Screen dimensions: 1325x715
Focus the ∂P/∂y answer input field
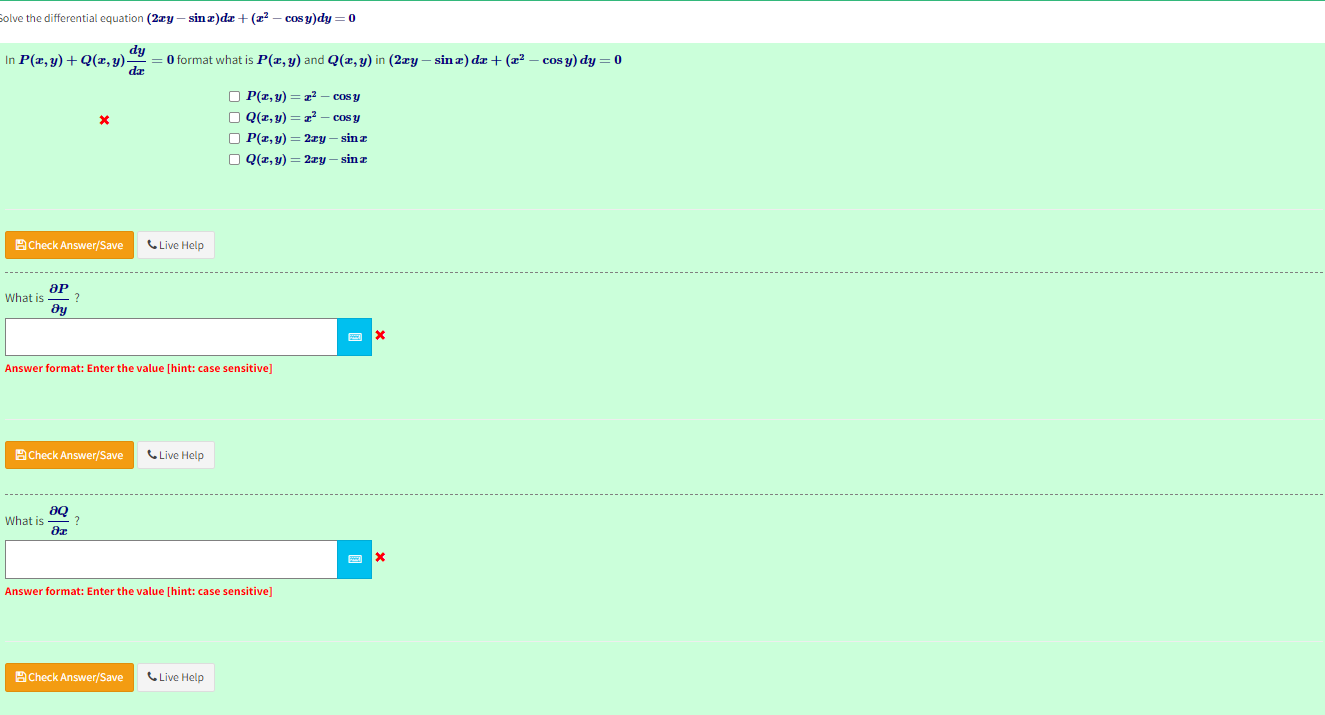click(171, 337)
